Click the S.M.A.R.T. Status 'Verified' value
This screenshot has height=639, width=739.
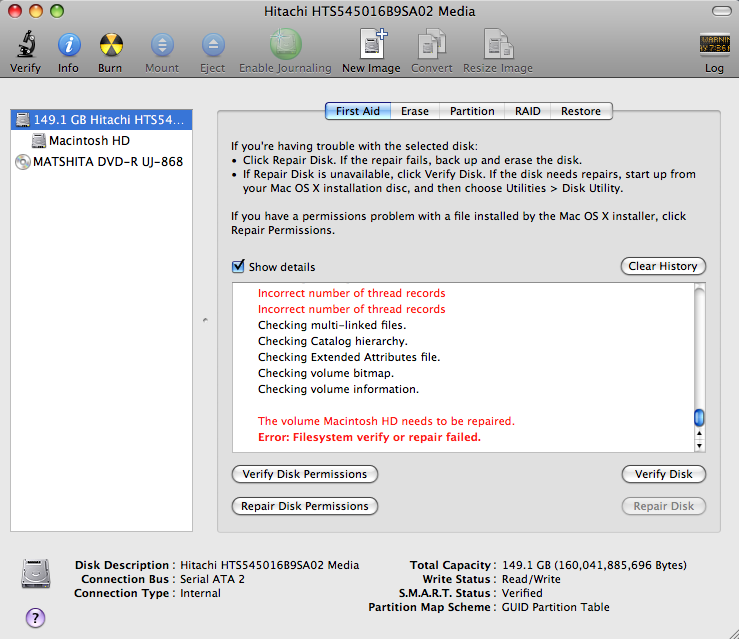[x=522, y=593]
